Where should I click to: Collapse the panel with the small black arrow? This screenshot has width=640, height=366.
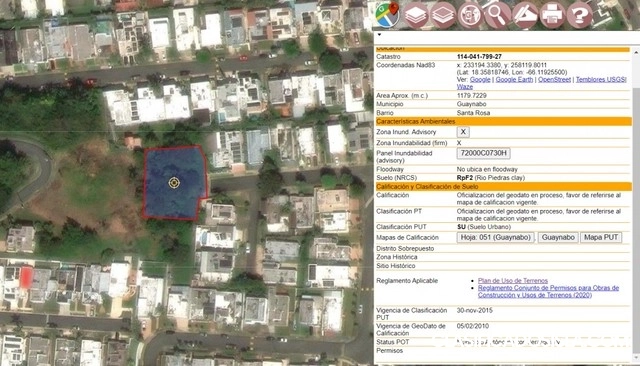coord(379,35)
